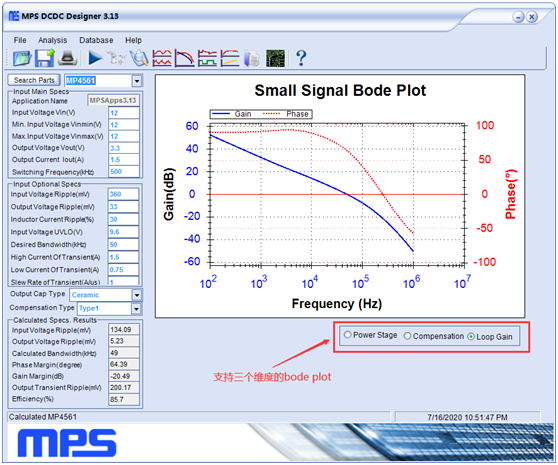558x465 pixels.
Task: Open the schematic circuit view icon
Action: tap(117, 58)
